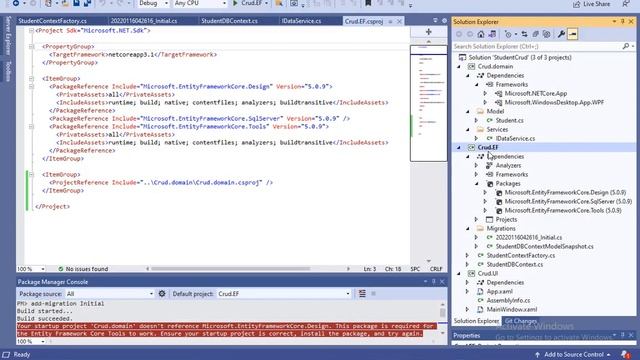
Task: Select MainWindow.xaml in Crud.UI
Action: 512,309
